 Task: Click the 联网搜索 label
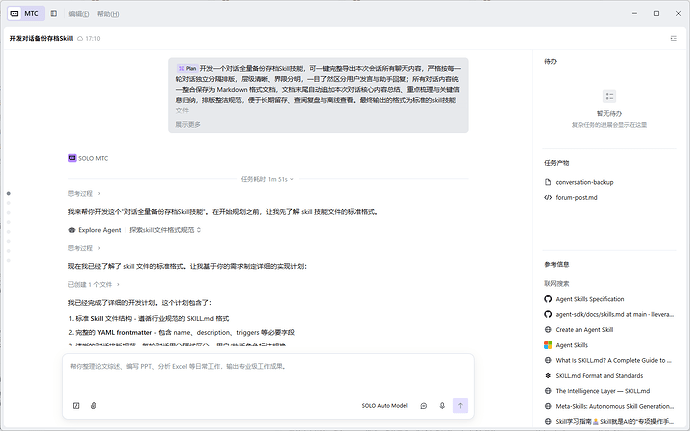[x=556, y=284]
